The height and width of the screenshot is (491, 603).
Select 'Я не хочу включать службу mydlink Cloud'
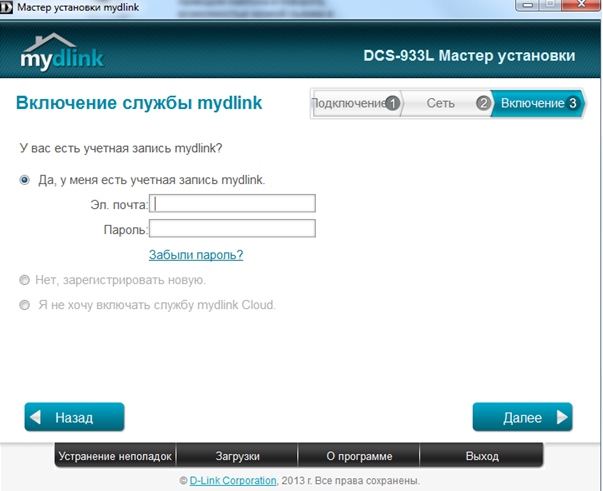[x=25, y=305]
